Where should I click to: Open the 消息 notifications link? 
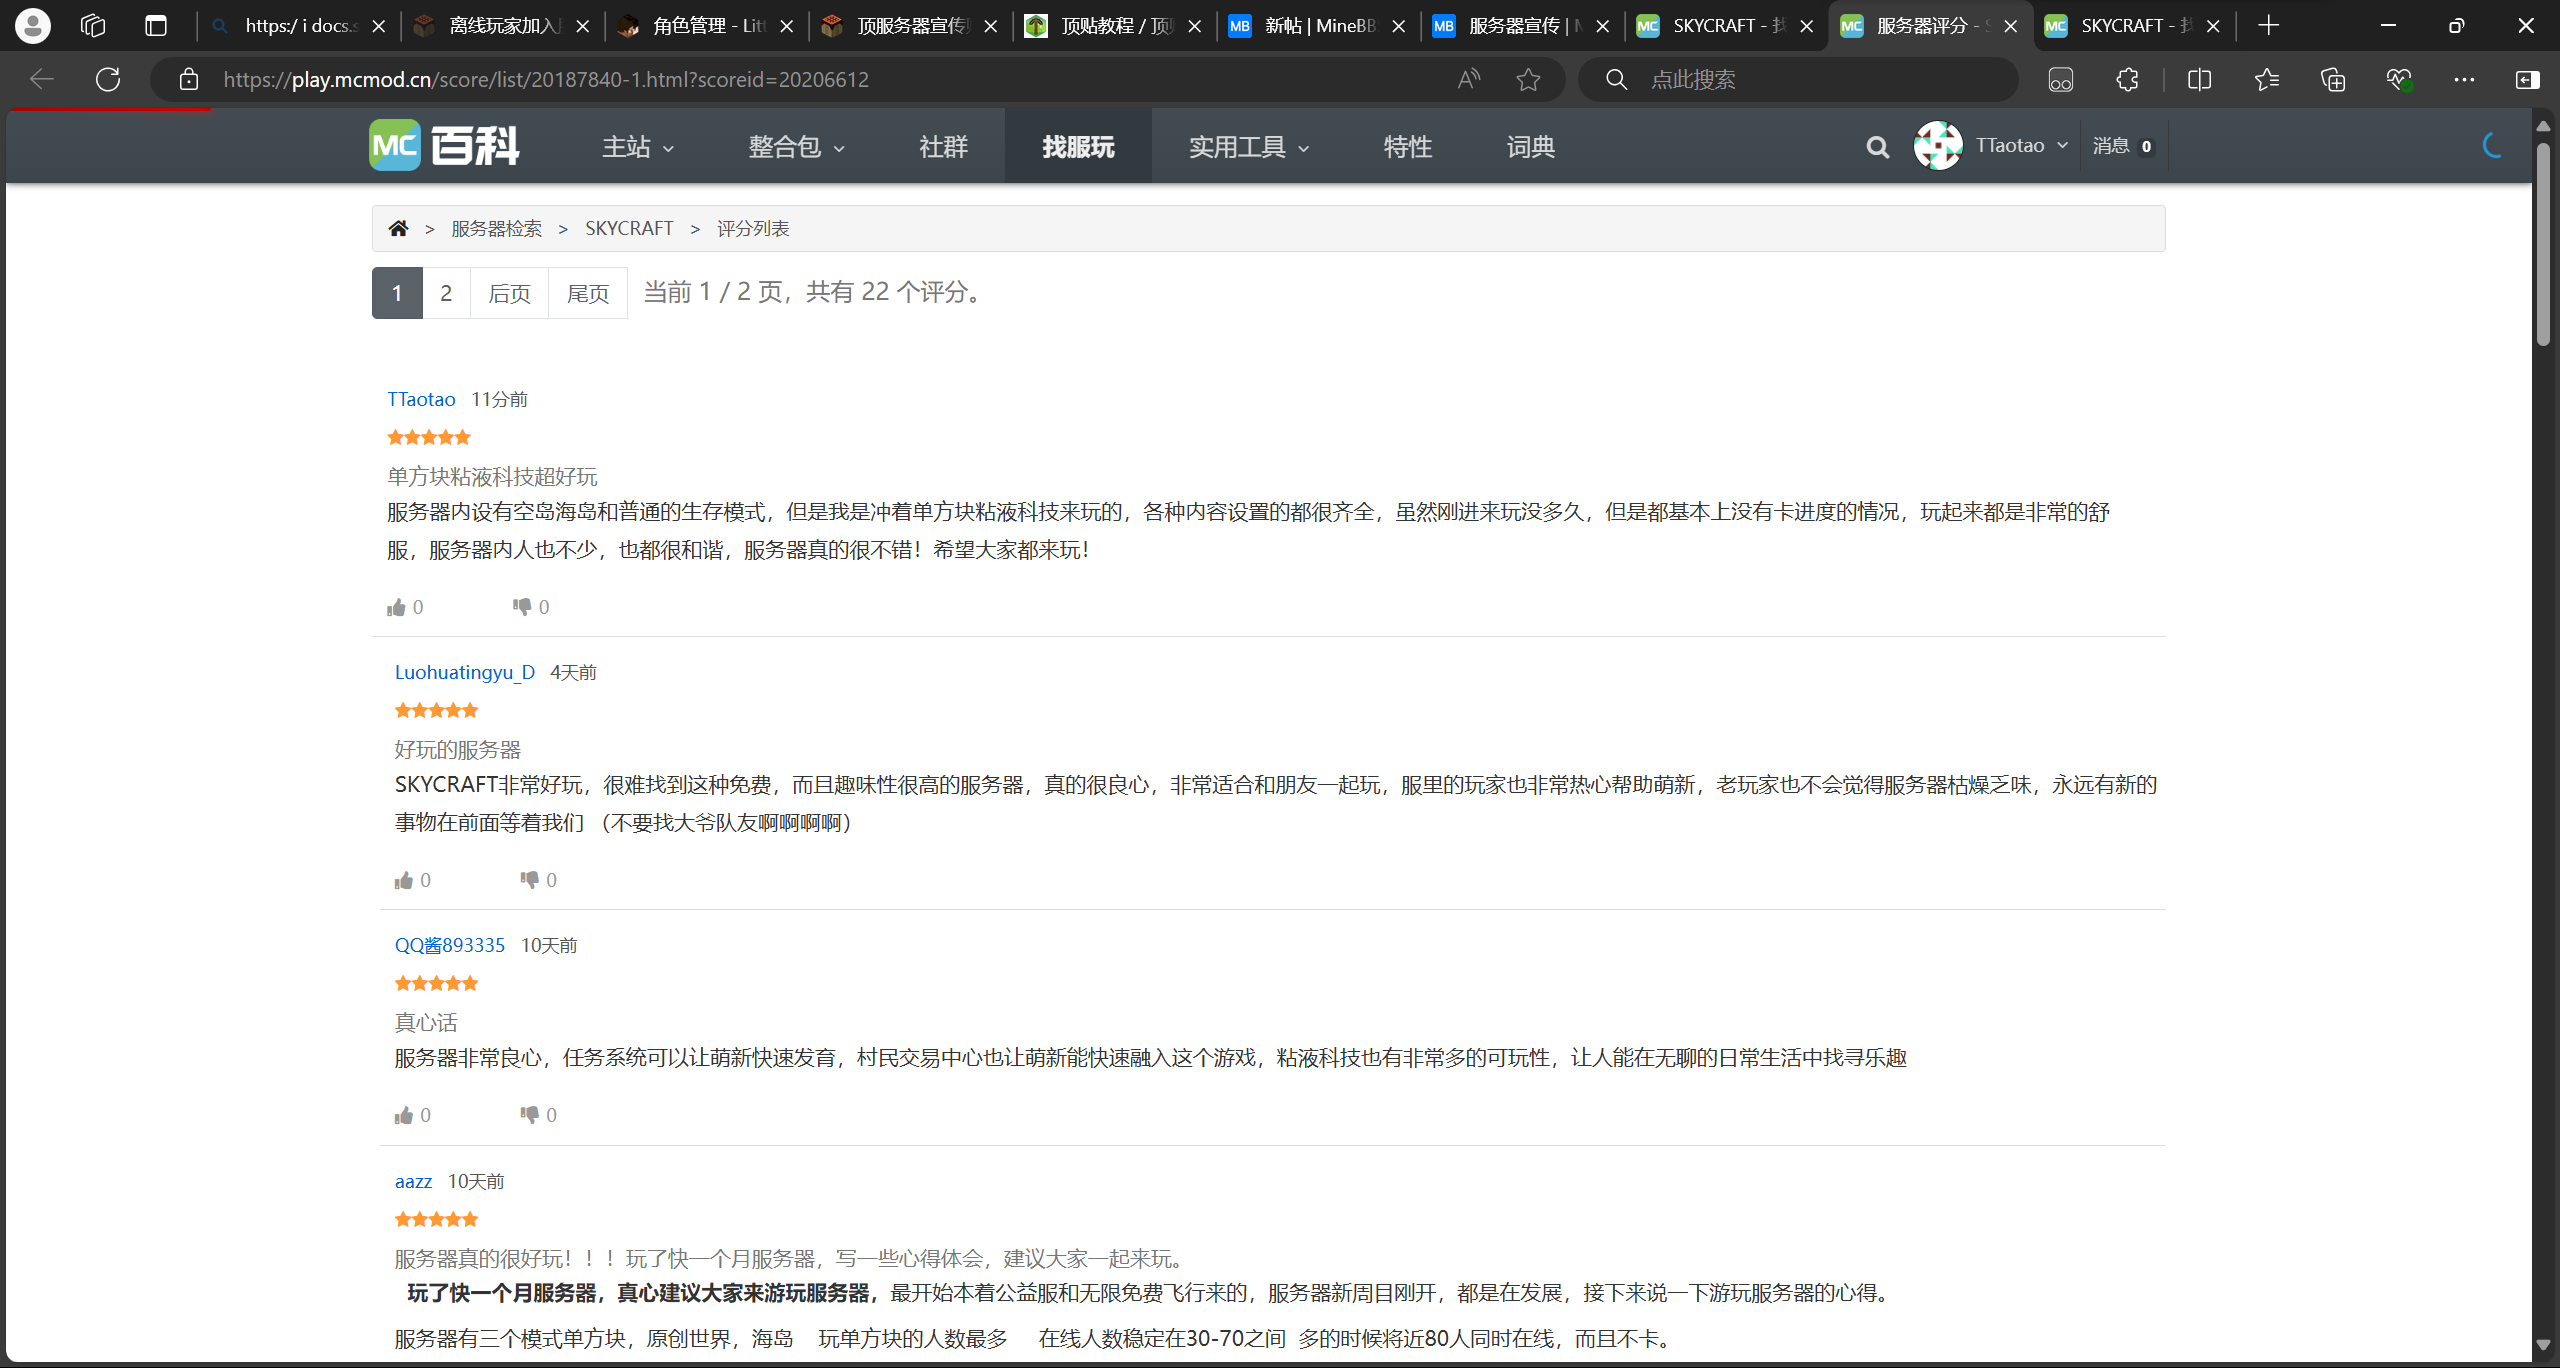point(2123,146)
